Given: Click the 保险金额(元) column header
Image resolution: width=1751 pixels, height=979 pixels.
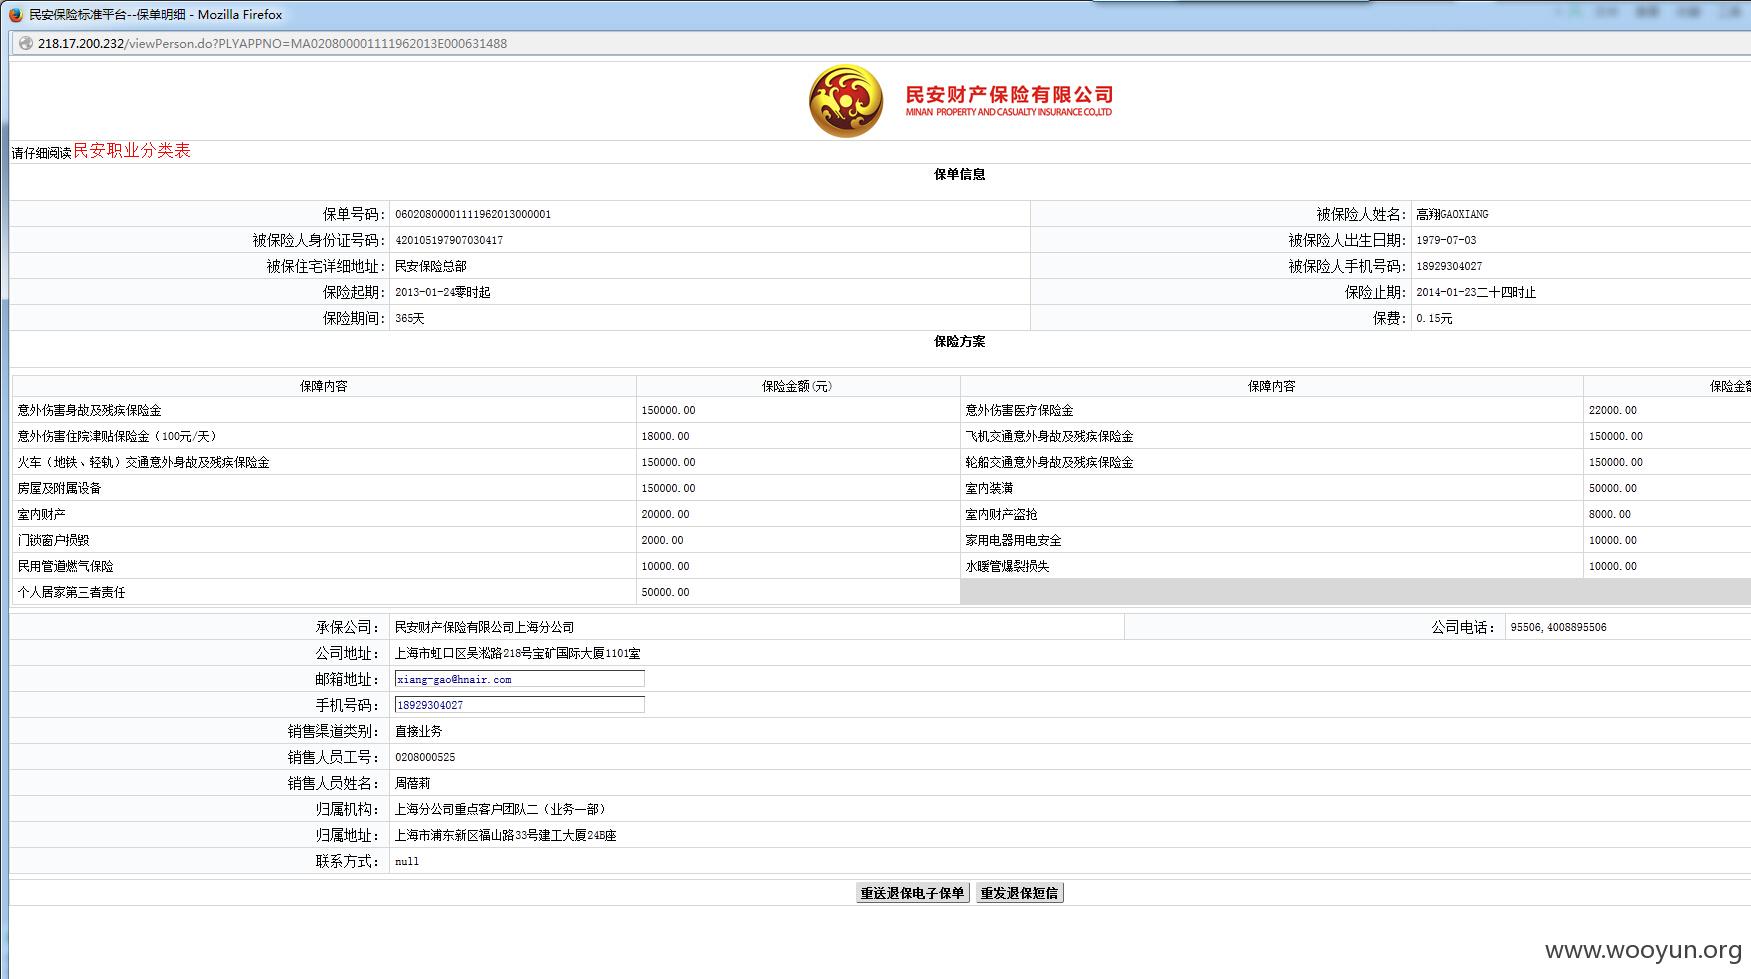Looking at the screenshot, I should point(797,386).
